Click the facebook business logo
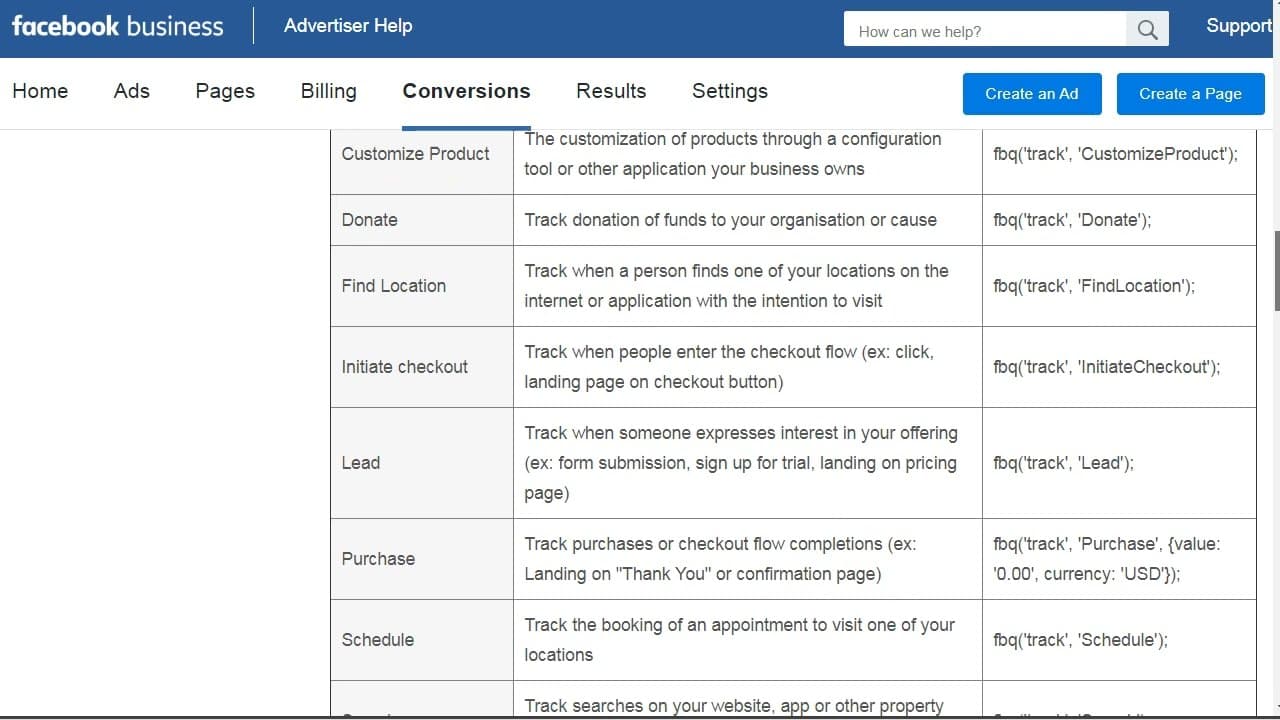 117,26
